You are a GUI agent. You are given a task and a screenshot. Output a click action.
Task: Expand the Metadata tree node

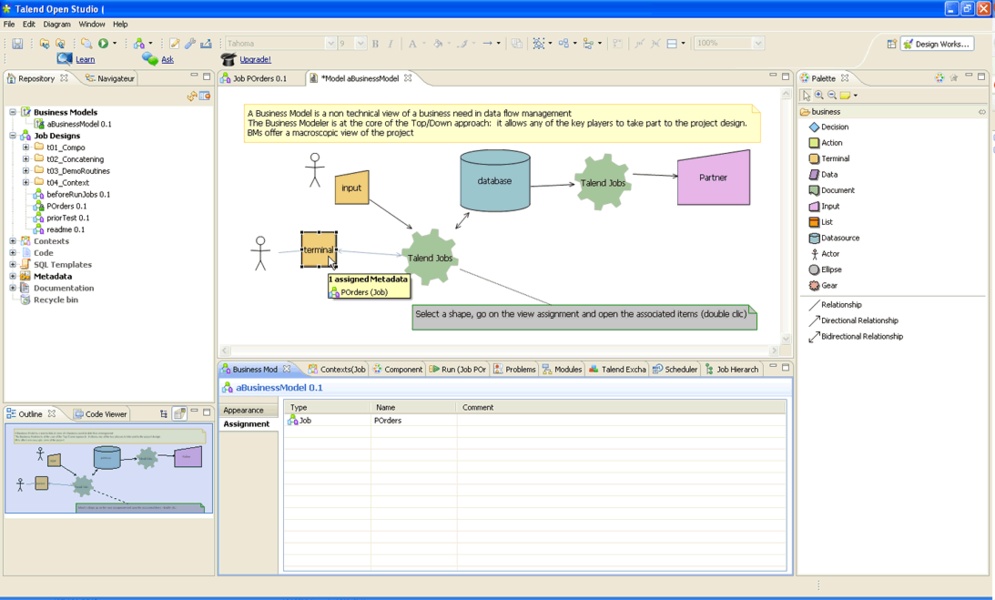13,277
